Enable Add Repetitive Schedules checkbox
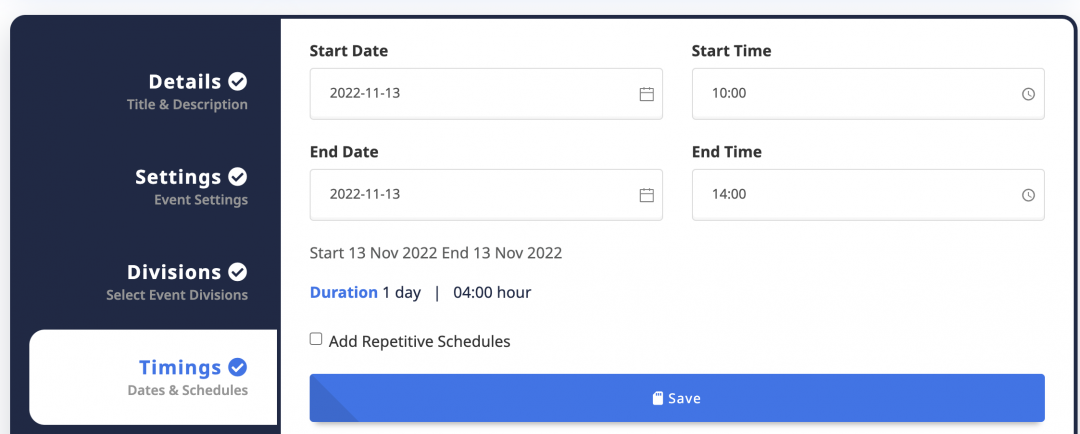 (315, 339)
